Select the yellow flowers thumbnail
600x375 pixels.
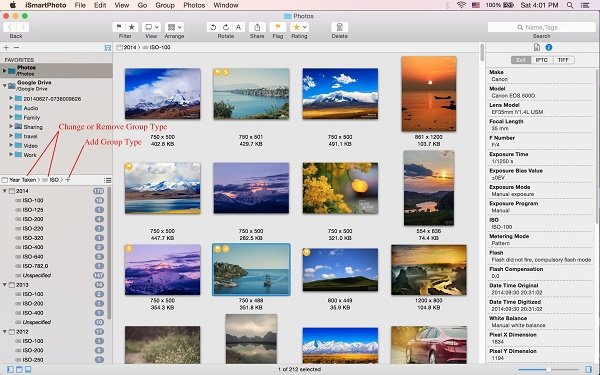point(340,188)
